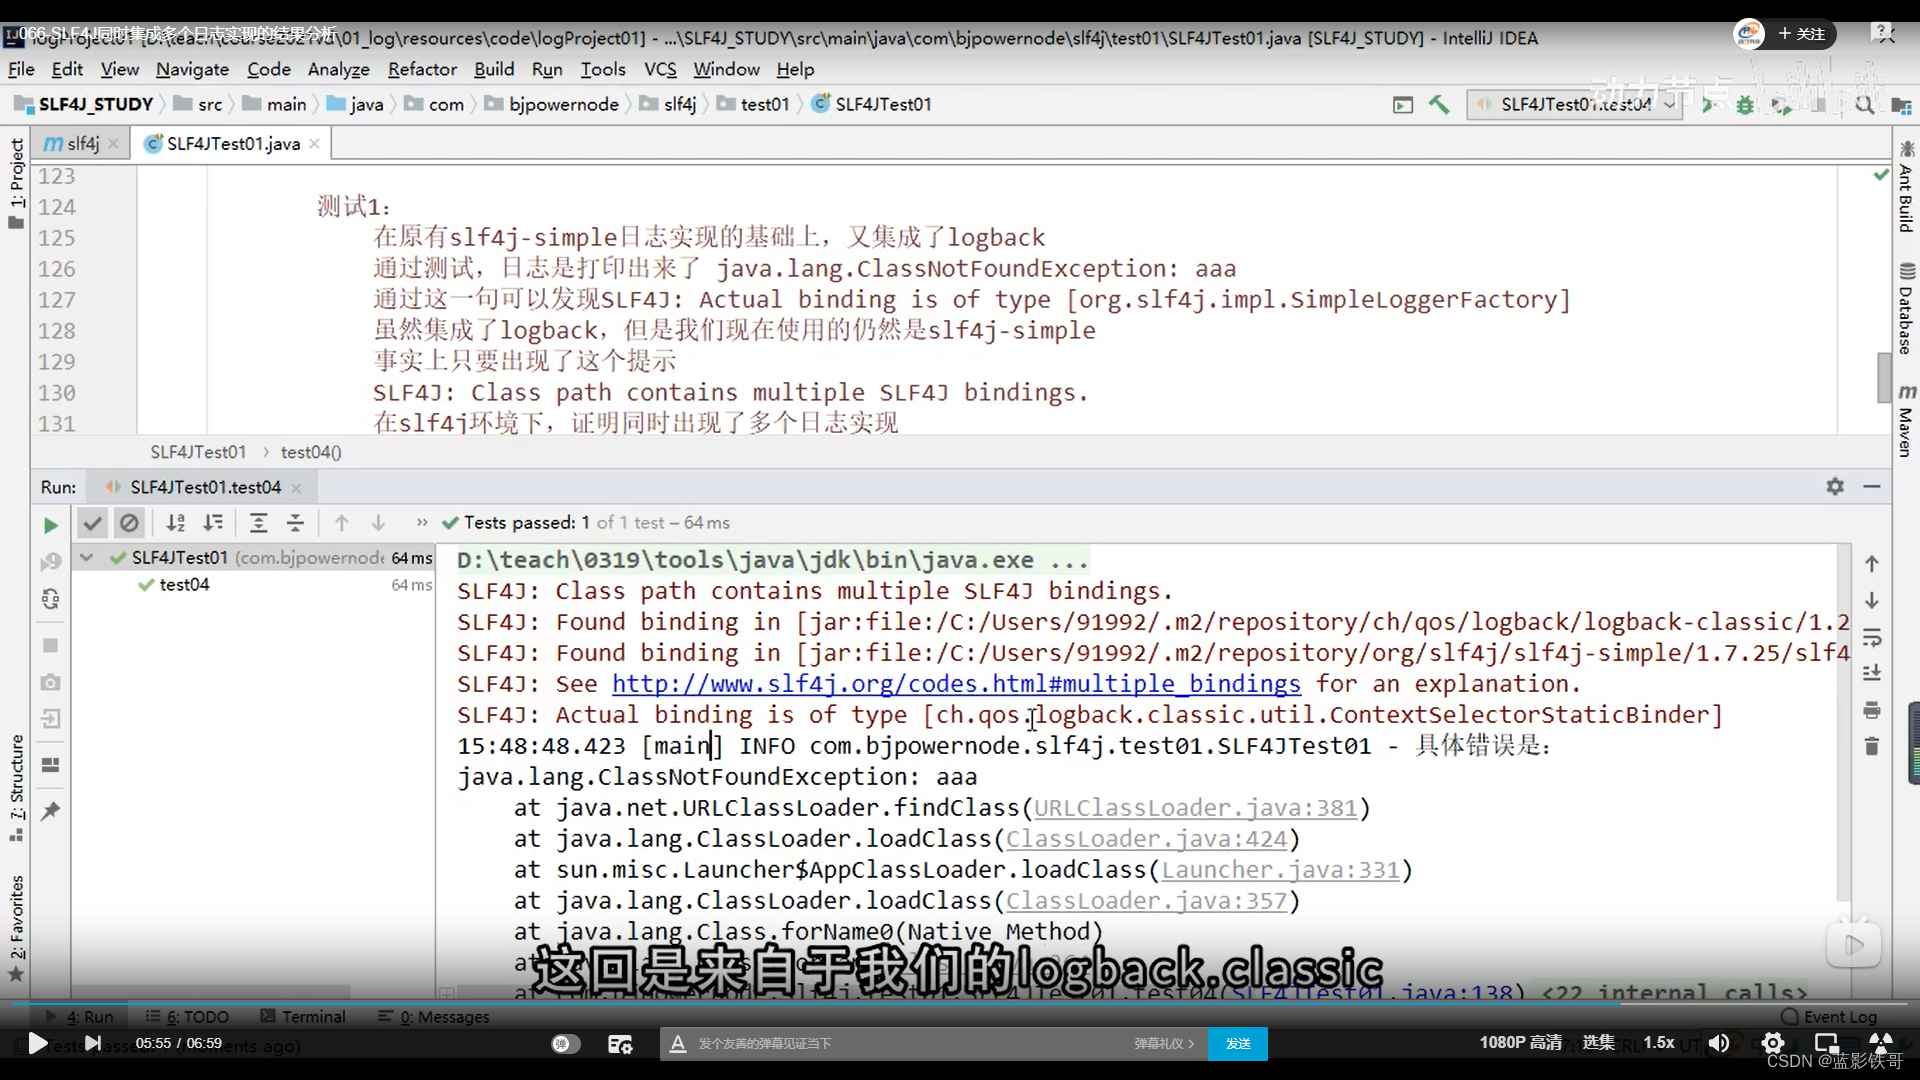Skip to the next video
Screen dimensions: 1920x1080
[93, 1043]
